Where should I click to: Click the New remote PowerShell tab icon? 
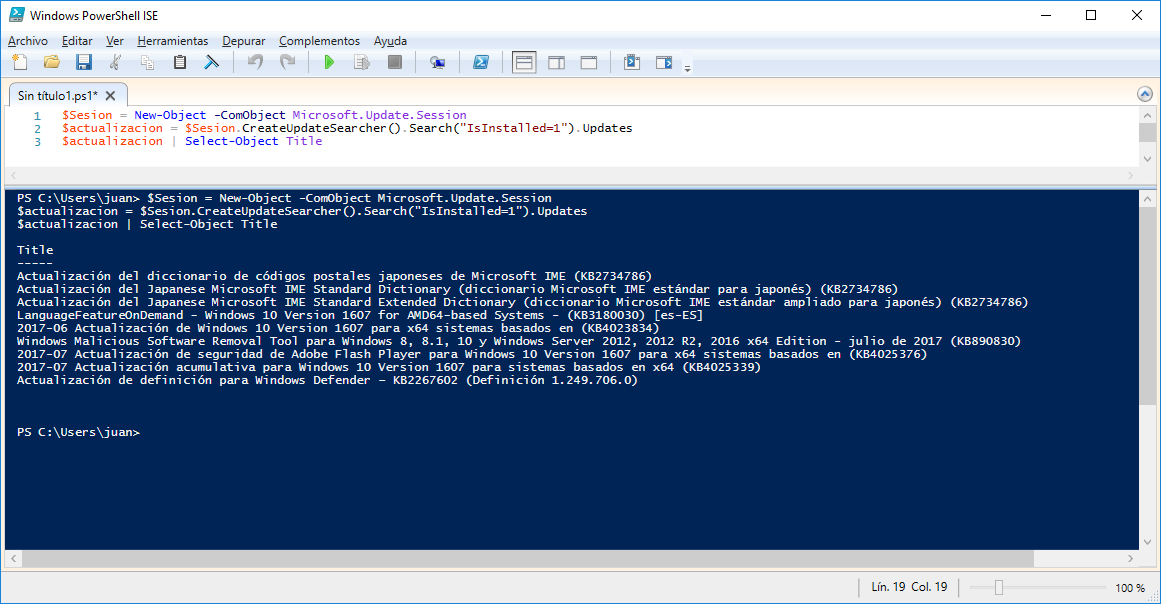[437, 62]
